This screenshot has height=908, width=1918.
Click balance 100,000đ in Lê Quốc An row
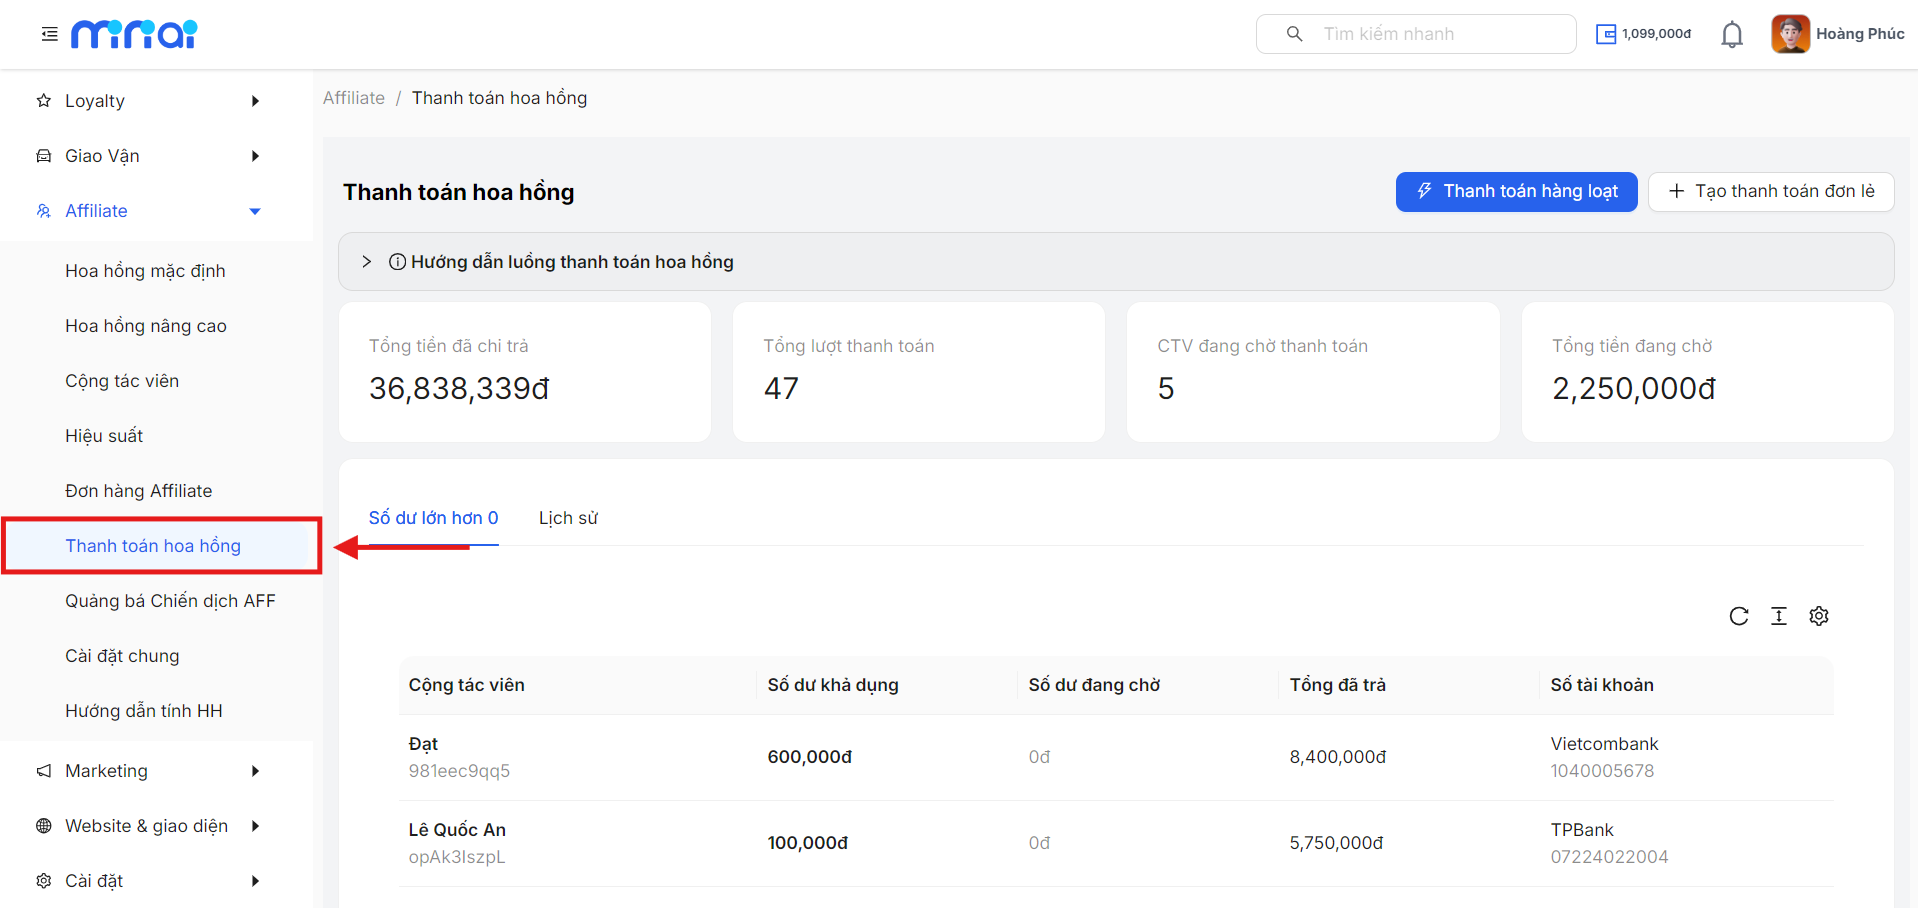(x=808, y=843)
